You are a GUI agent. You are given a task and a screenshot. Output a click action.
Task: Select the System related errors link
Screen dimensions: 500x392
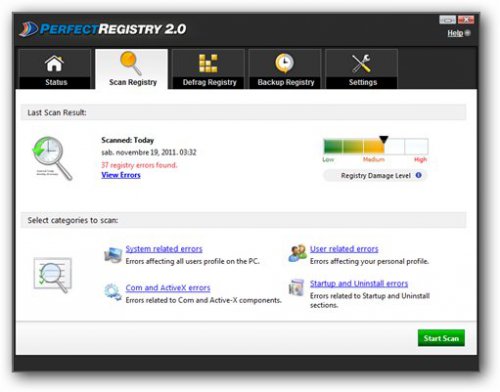coord(164,249)
